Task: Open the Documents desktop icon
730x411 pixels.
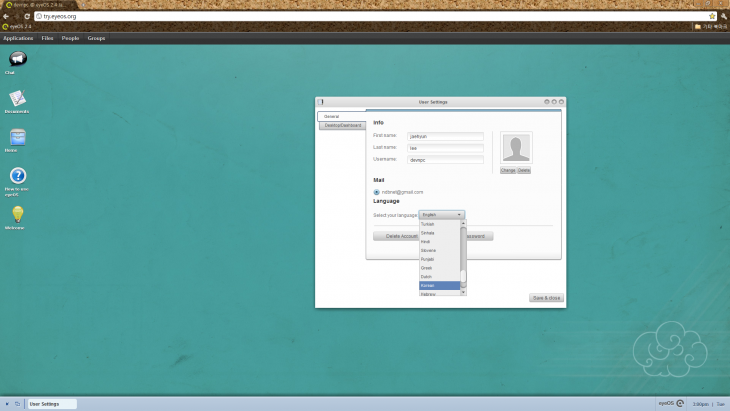Action: pos(17,98)
